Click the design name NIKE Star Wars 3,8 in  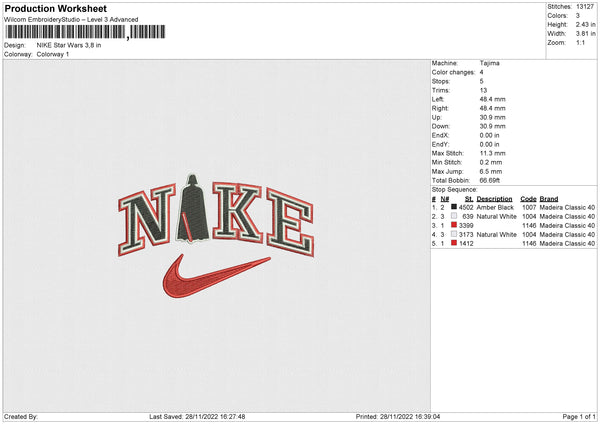pyautogui.click(x=69, y=45)
